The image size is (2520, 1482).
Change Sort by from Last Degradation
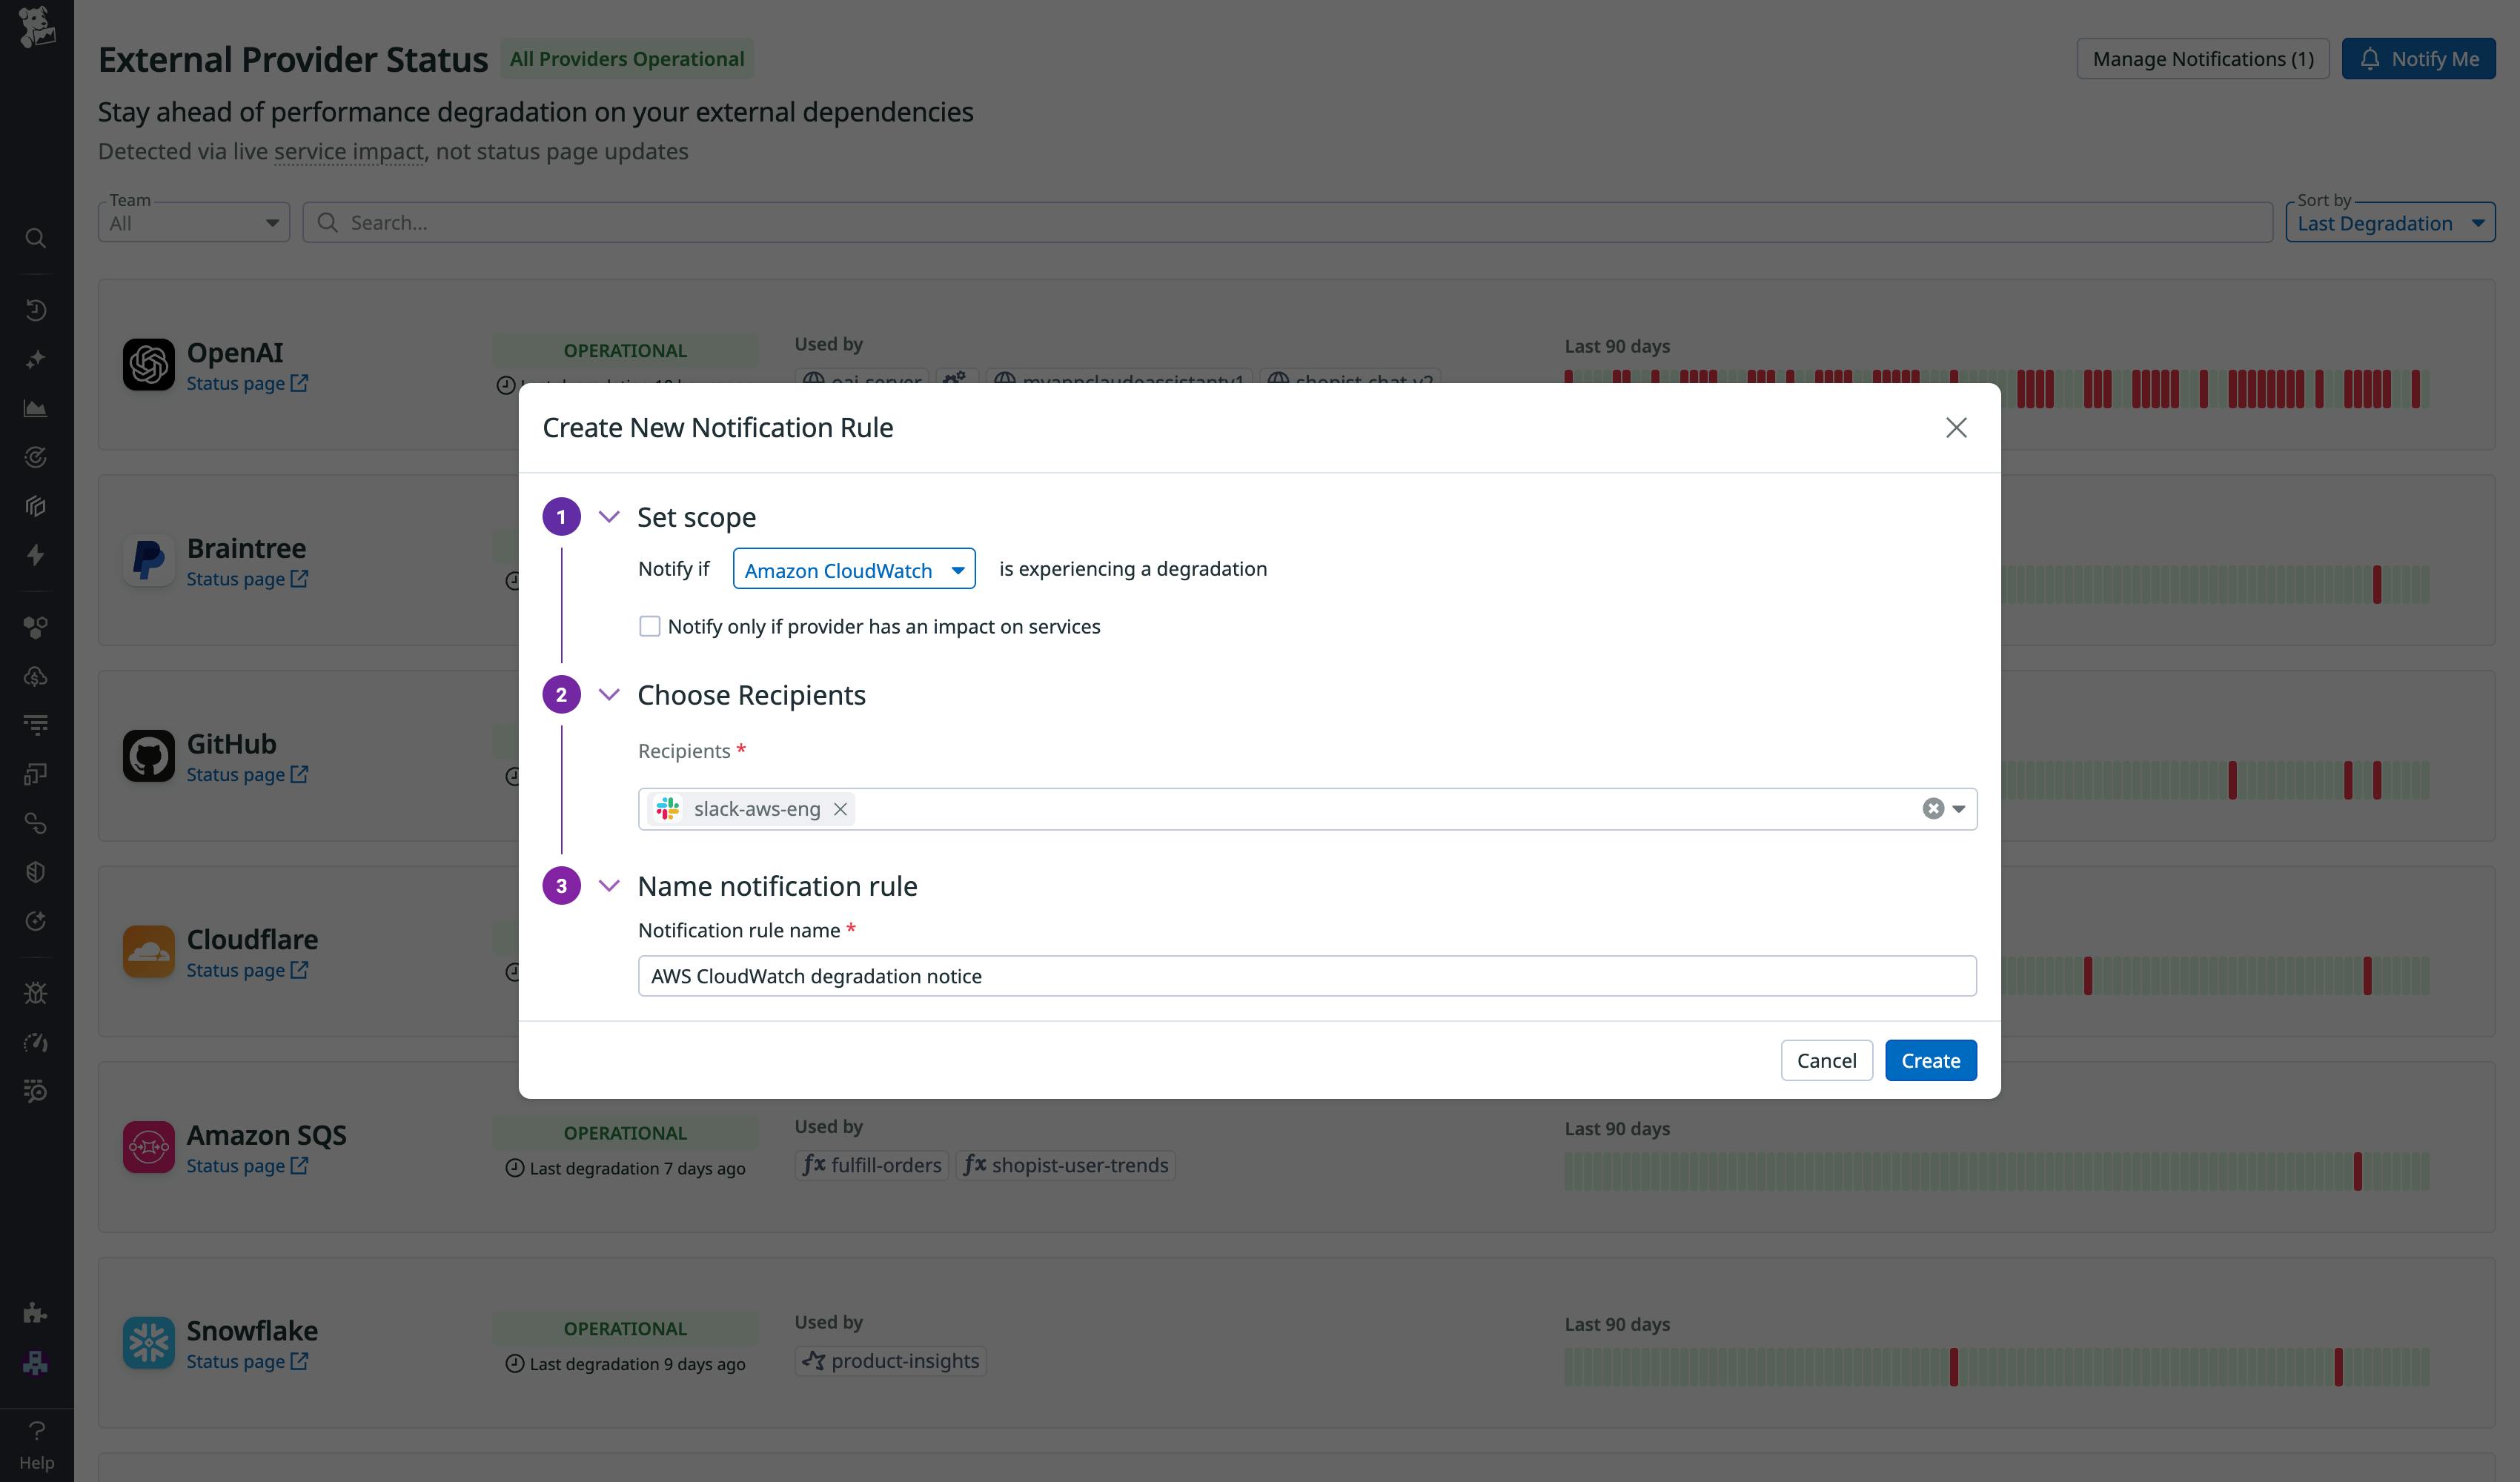click(2391, 222)
